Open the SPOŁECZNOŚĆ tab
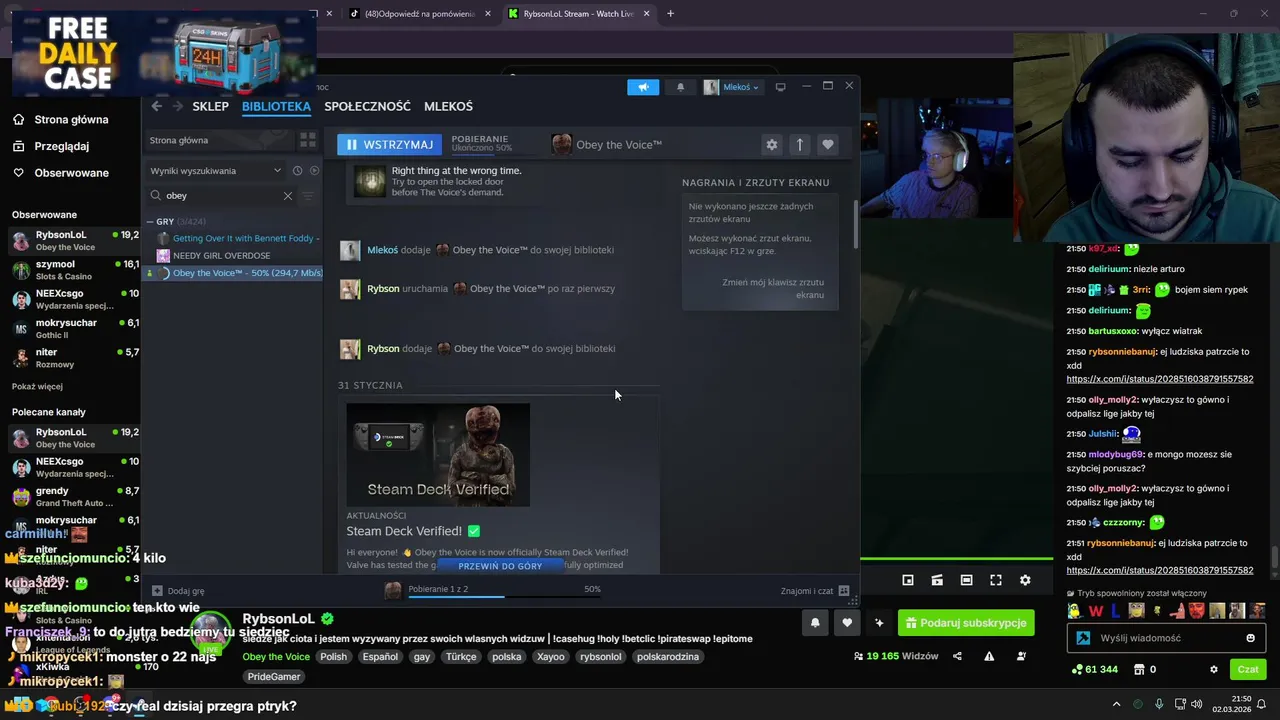1280x720 pixels. [367, 106]
